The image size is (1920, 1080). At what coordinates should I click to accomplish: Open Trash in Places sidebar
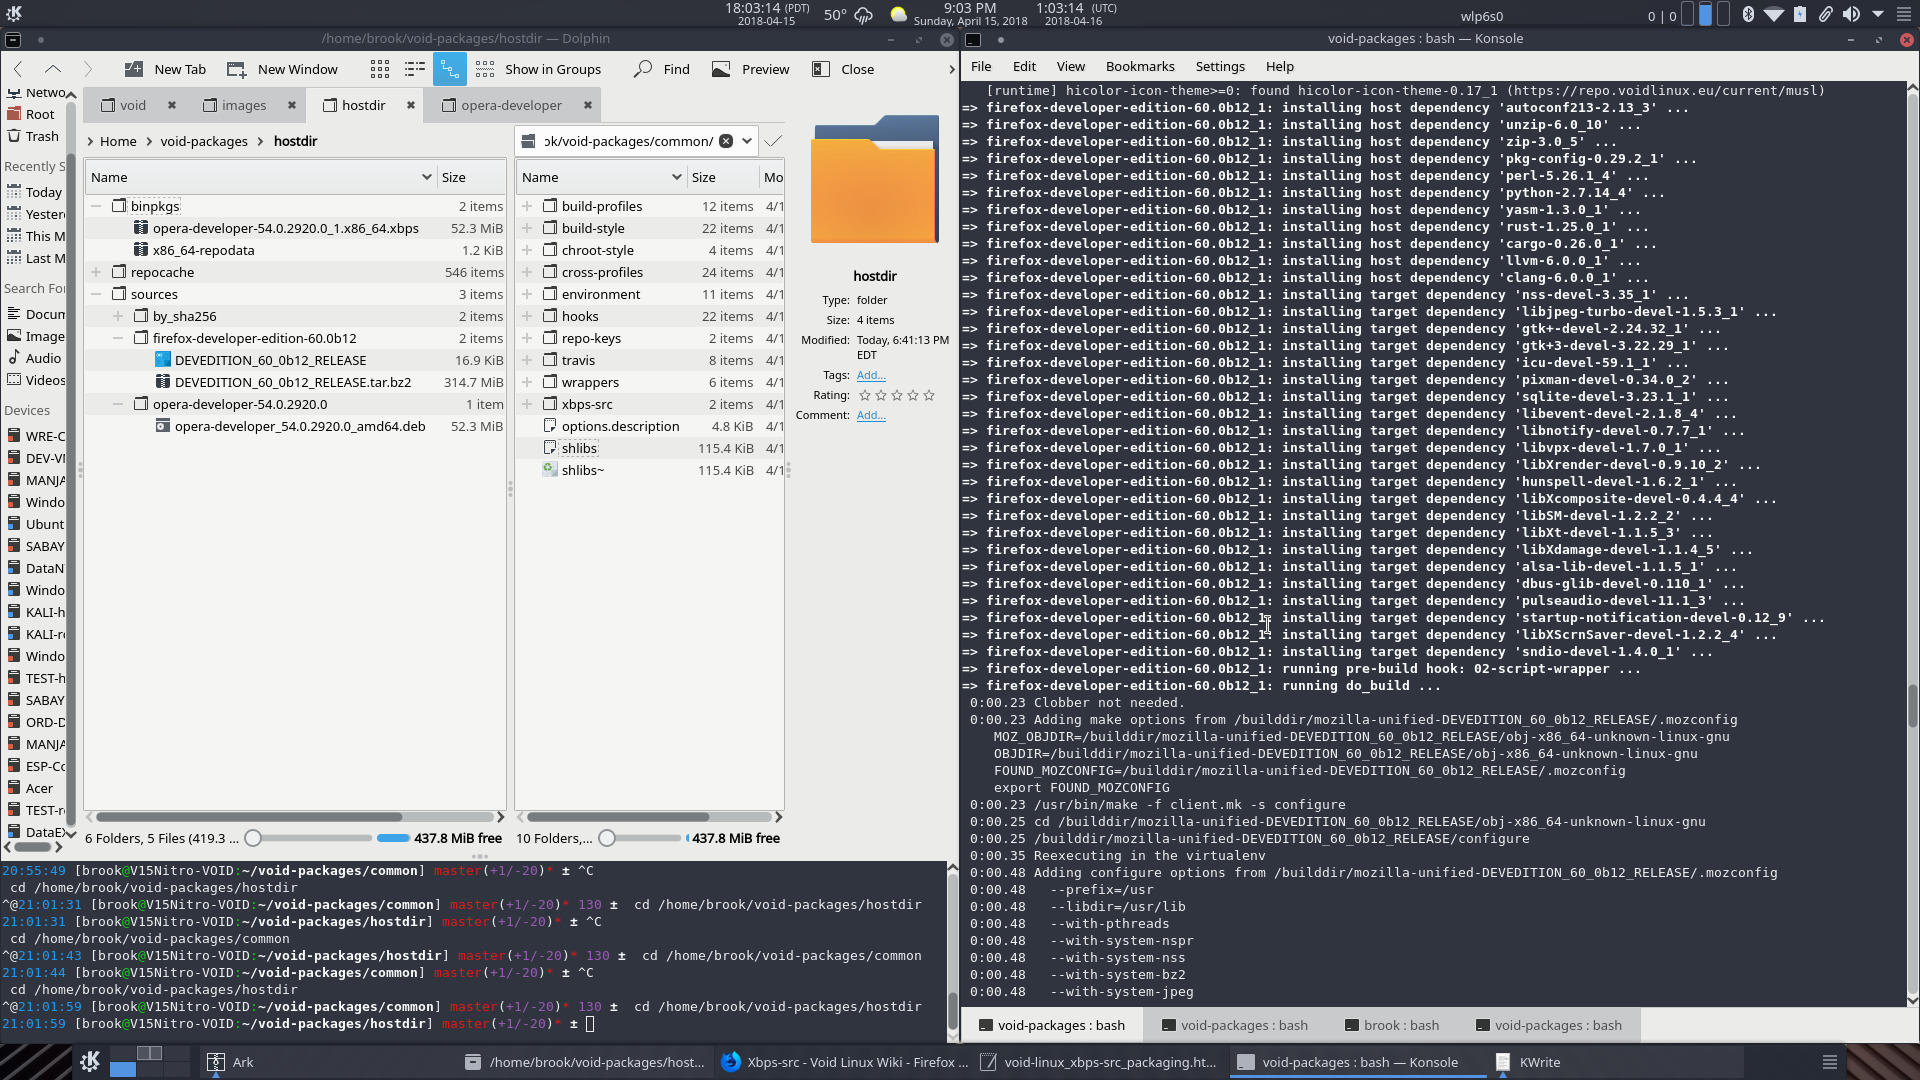42,136
